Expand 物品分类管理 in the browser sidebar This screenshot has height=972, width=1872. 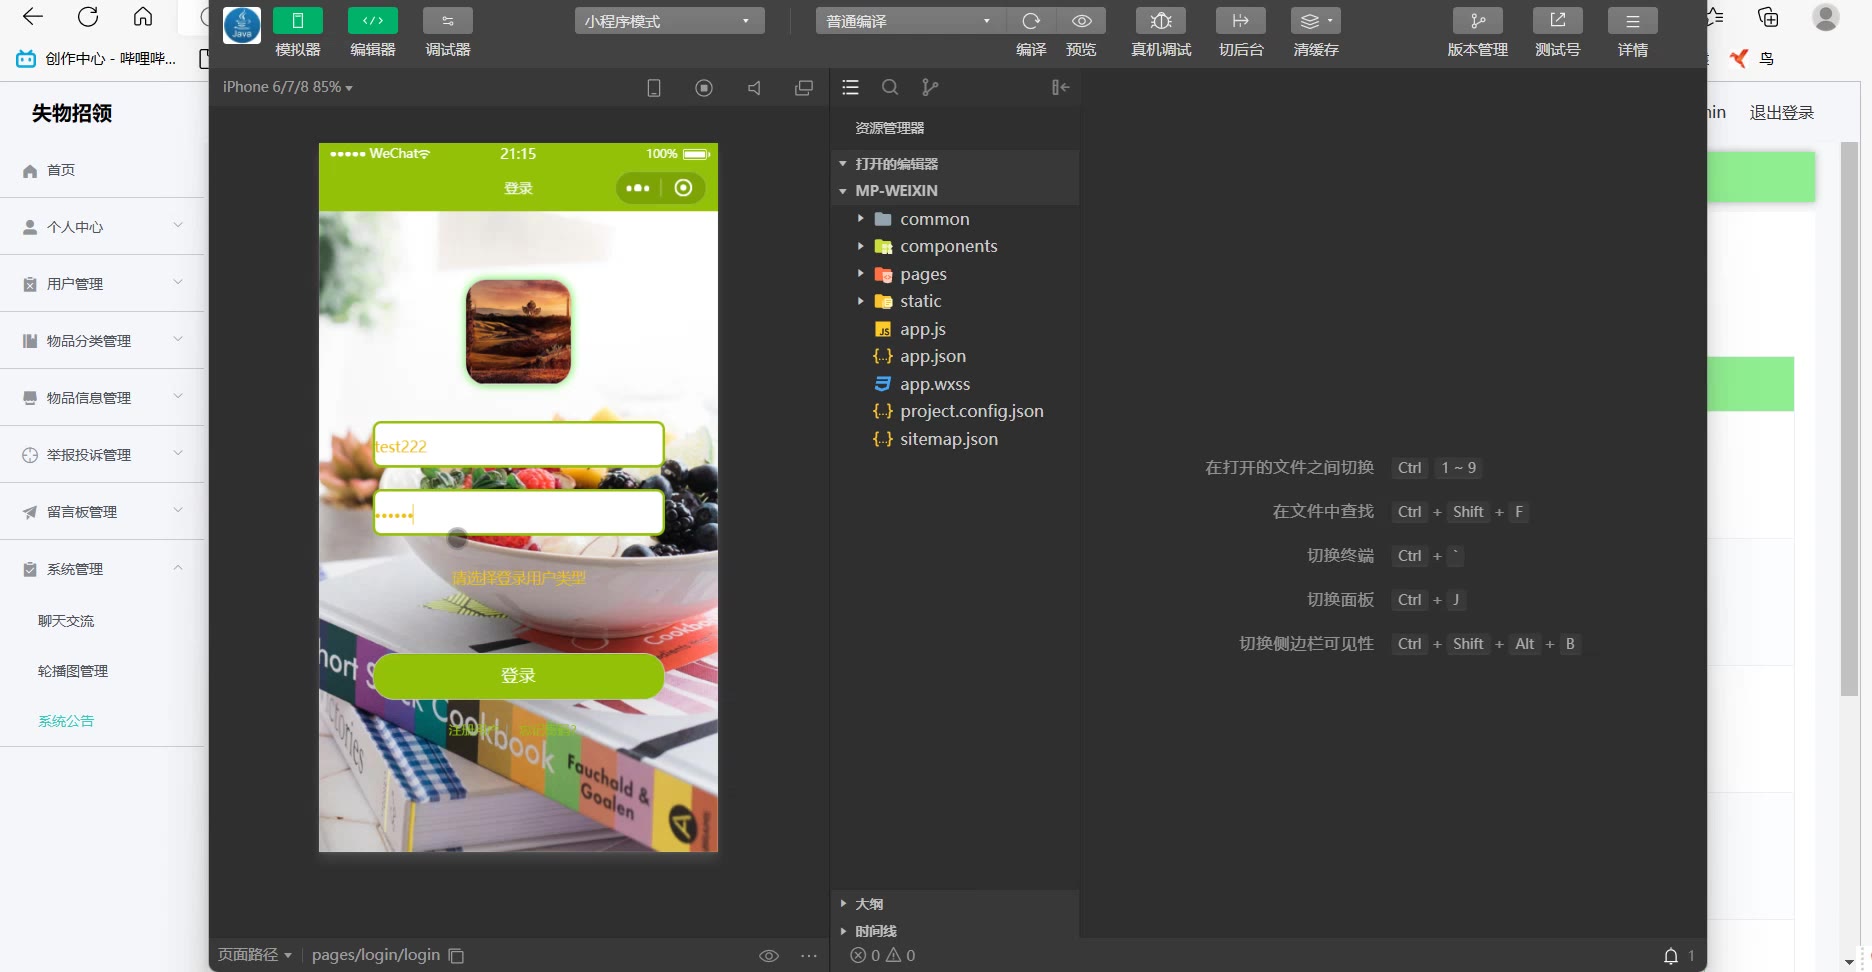(102, 341)
